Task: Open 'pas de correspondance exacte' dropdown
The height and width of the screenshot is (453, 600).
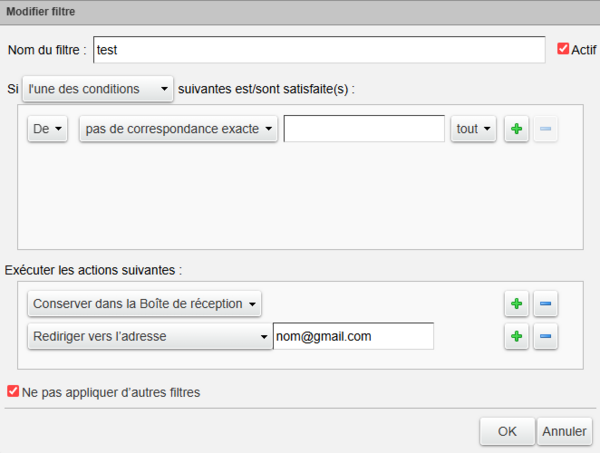Action: tap(178, 129)
